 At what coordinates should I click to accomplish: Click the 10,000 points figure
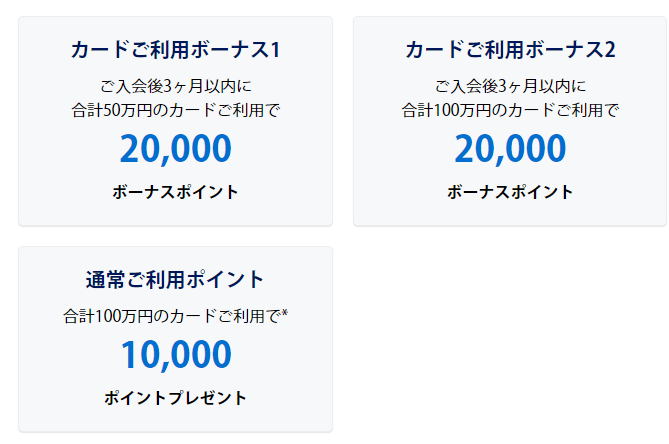[x=175, y=354]
